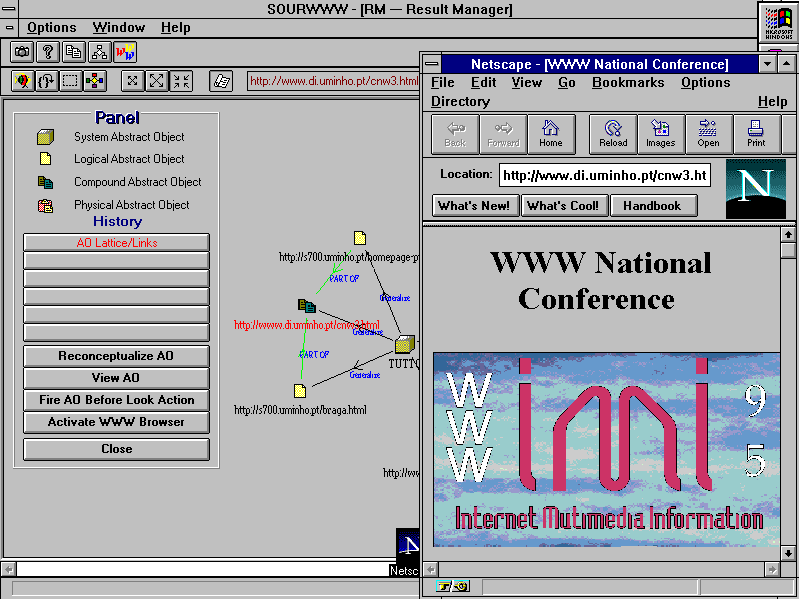This screenshot has width=799, height=599.
Task: Click the question mark help icon
Action: (x=47, y=52)
